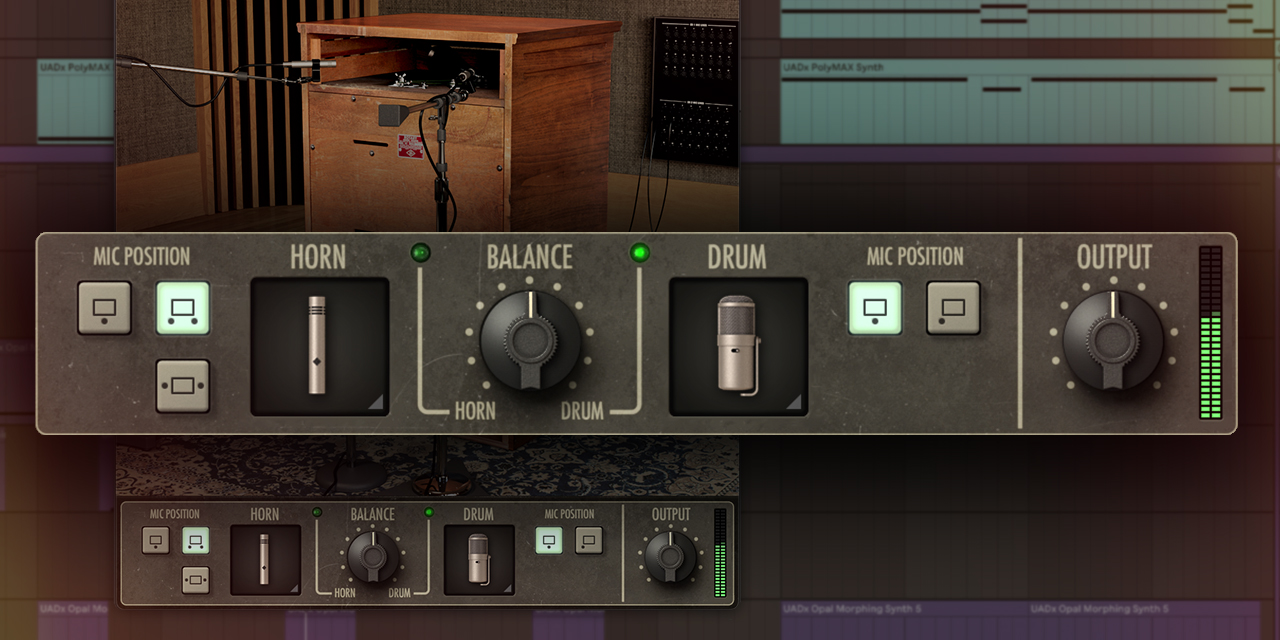The image size is (1280, 640).
Task: Click the output meter in small plugin panel
Action: [x=720, y=553]
